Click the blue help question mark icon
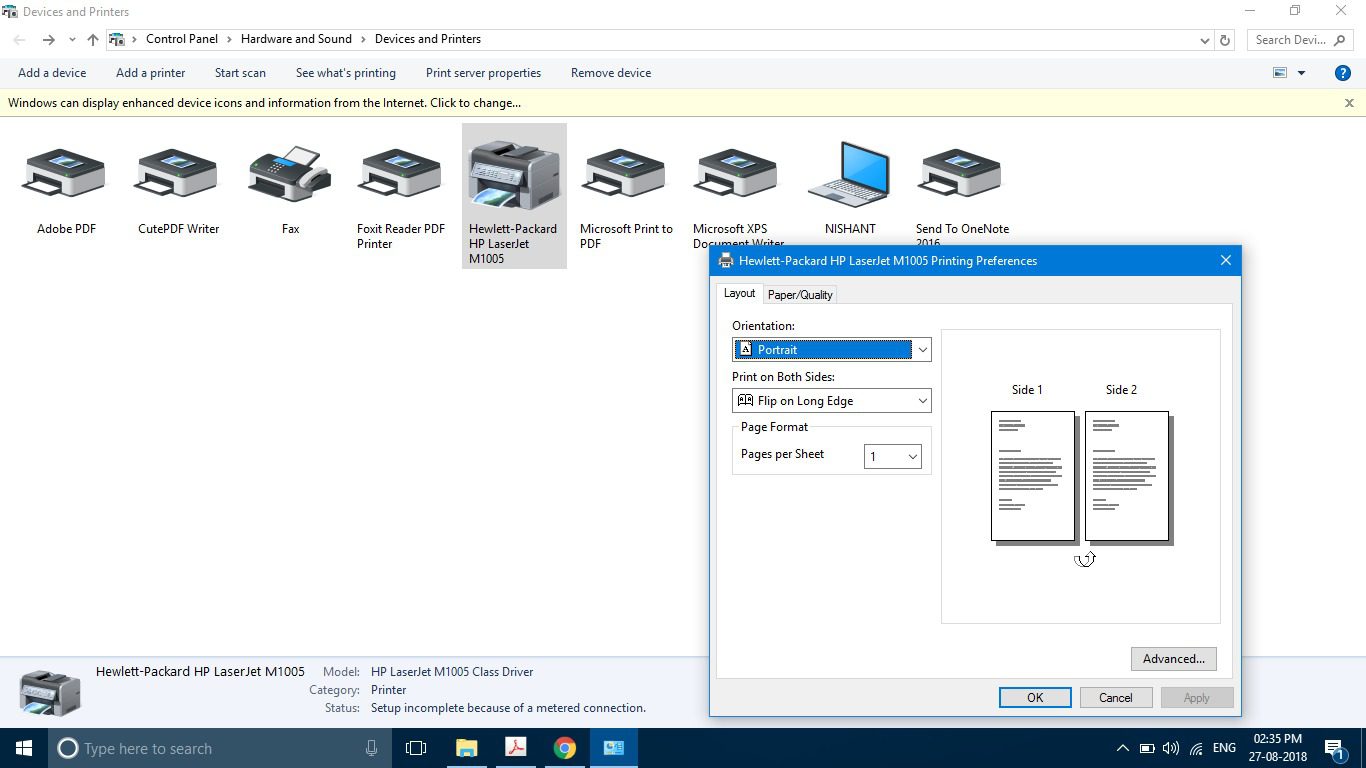The image size is (1366, 768). (x=1343, y=73)
